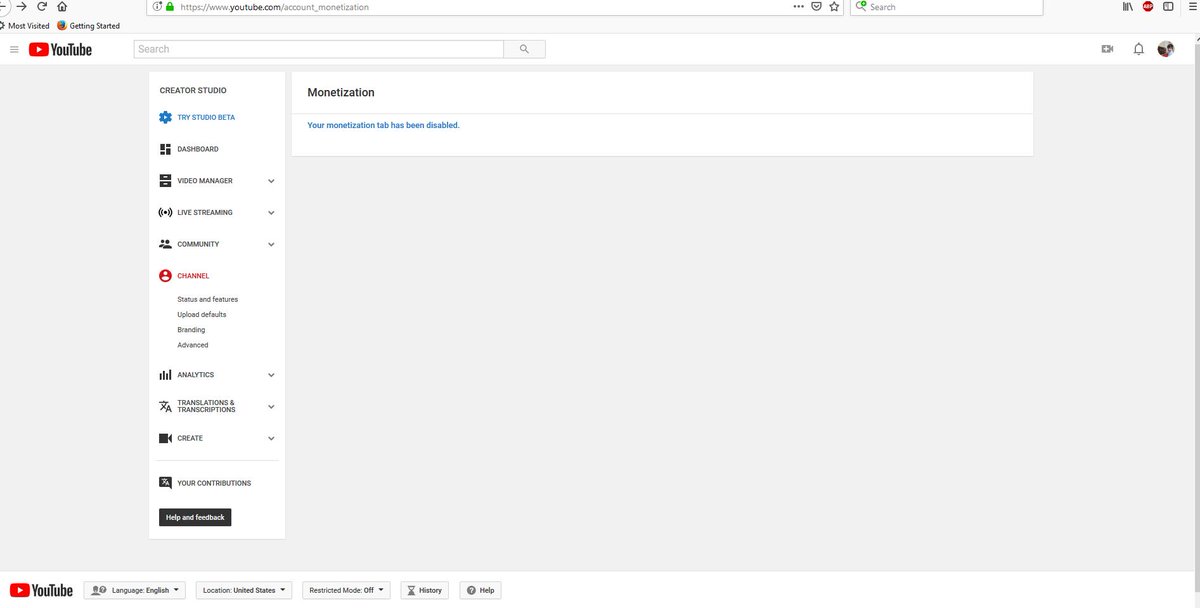Open the Restricted Mode: Off dropdown

click(346, 590)
